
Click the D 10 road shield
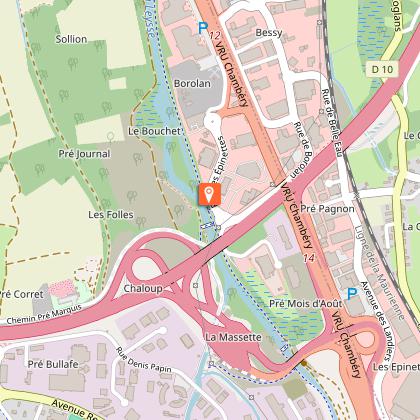pyautogui.click(x=382, y=69)
